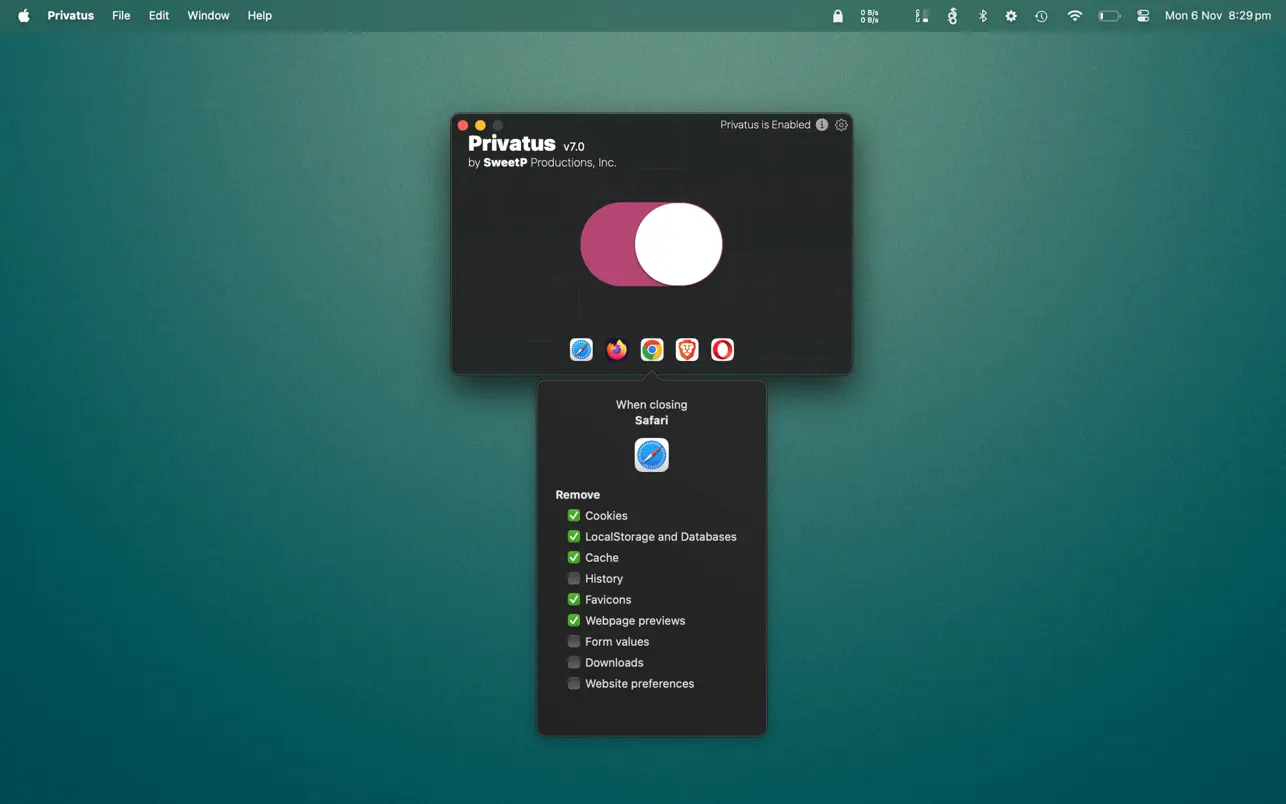Select the Opera browser icon
This screenshot has height=804, width=1286.
click(722, 349)
